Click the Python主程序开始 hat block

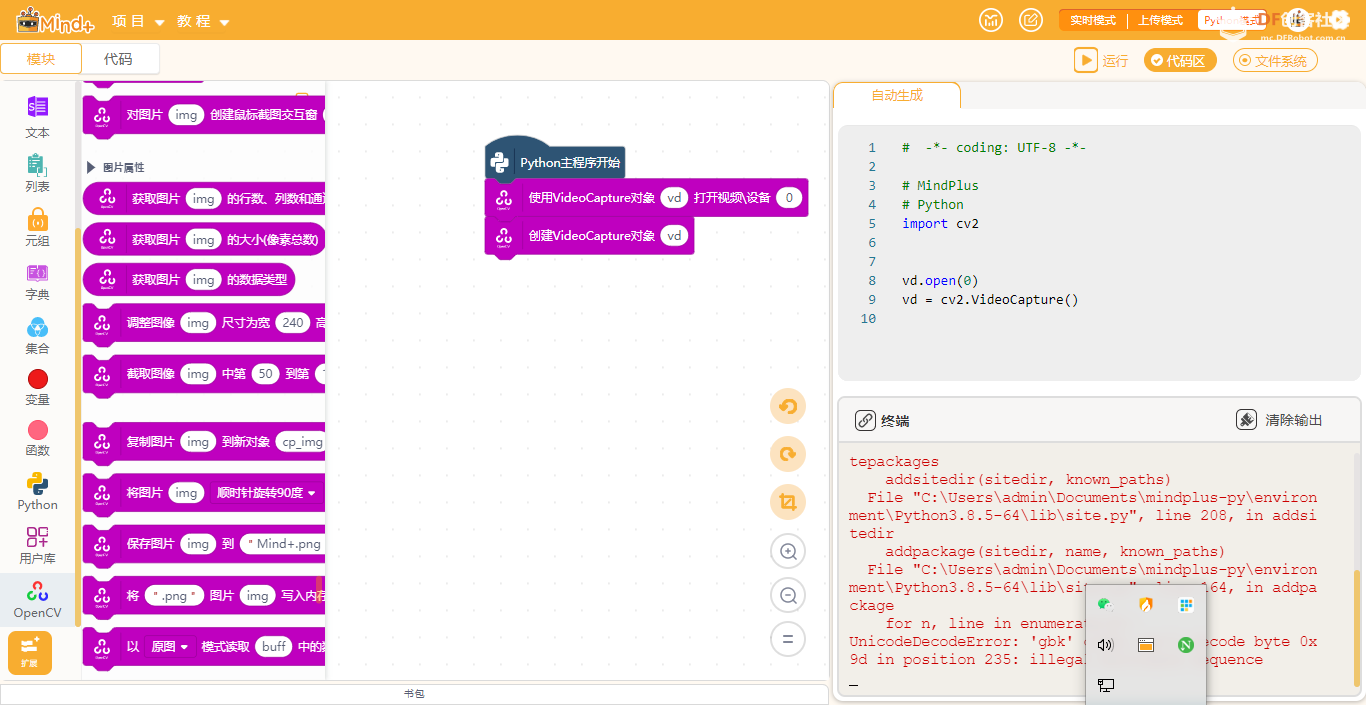coord(556,161)
